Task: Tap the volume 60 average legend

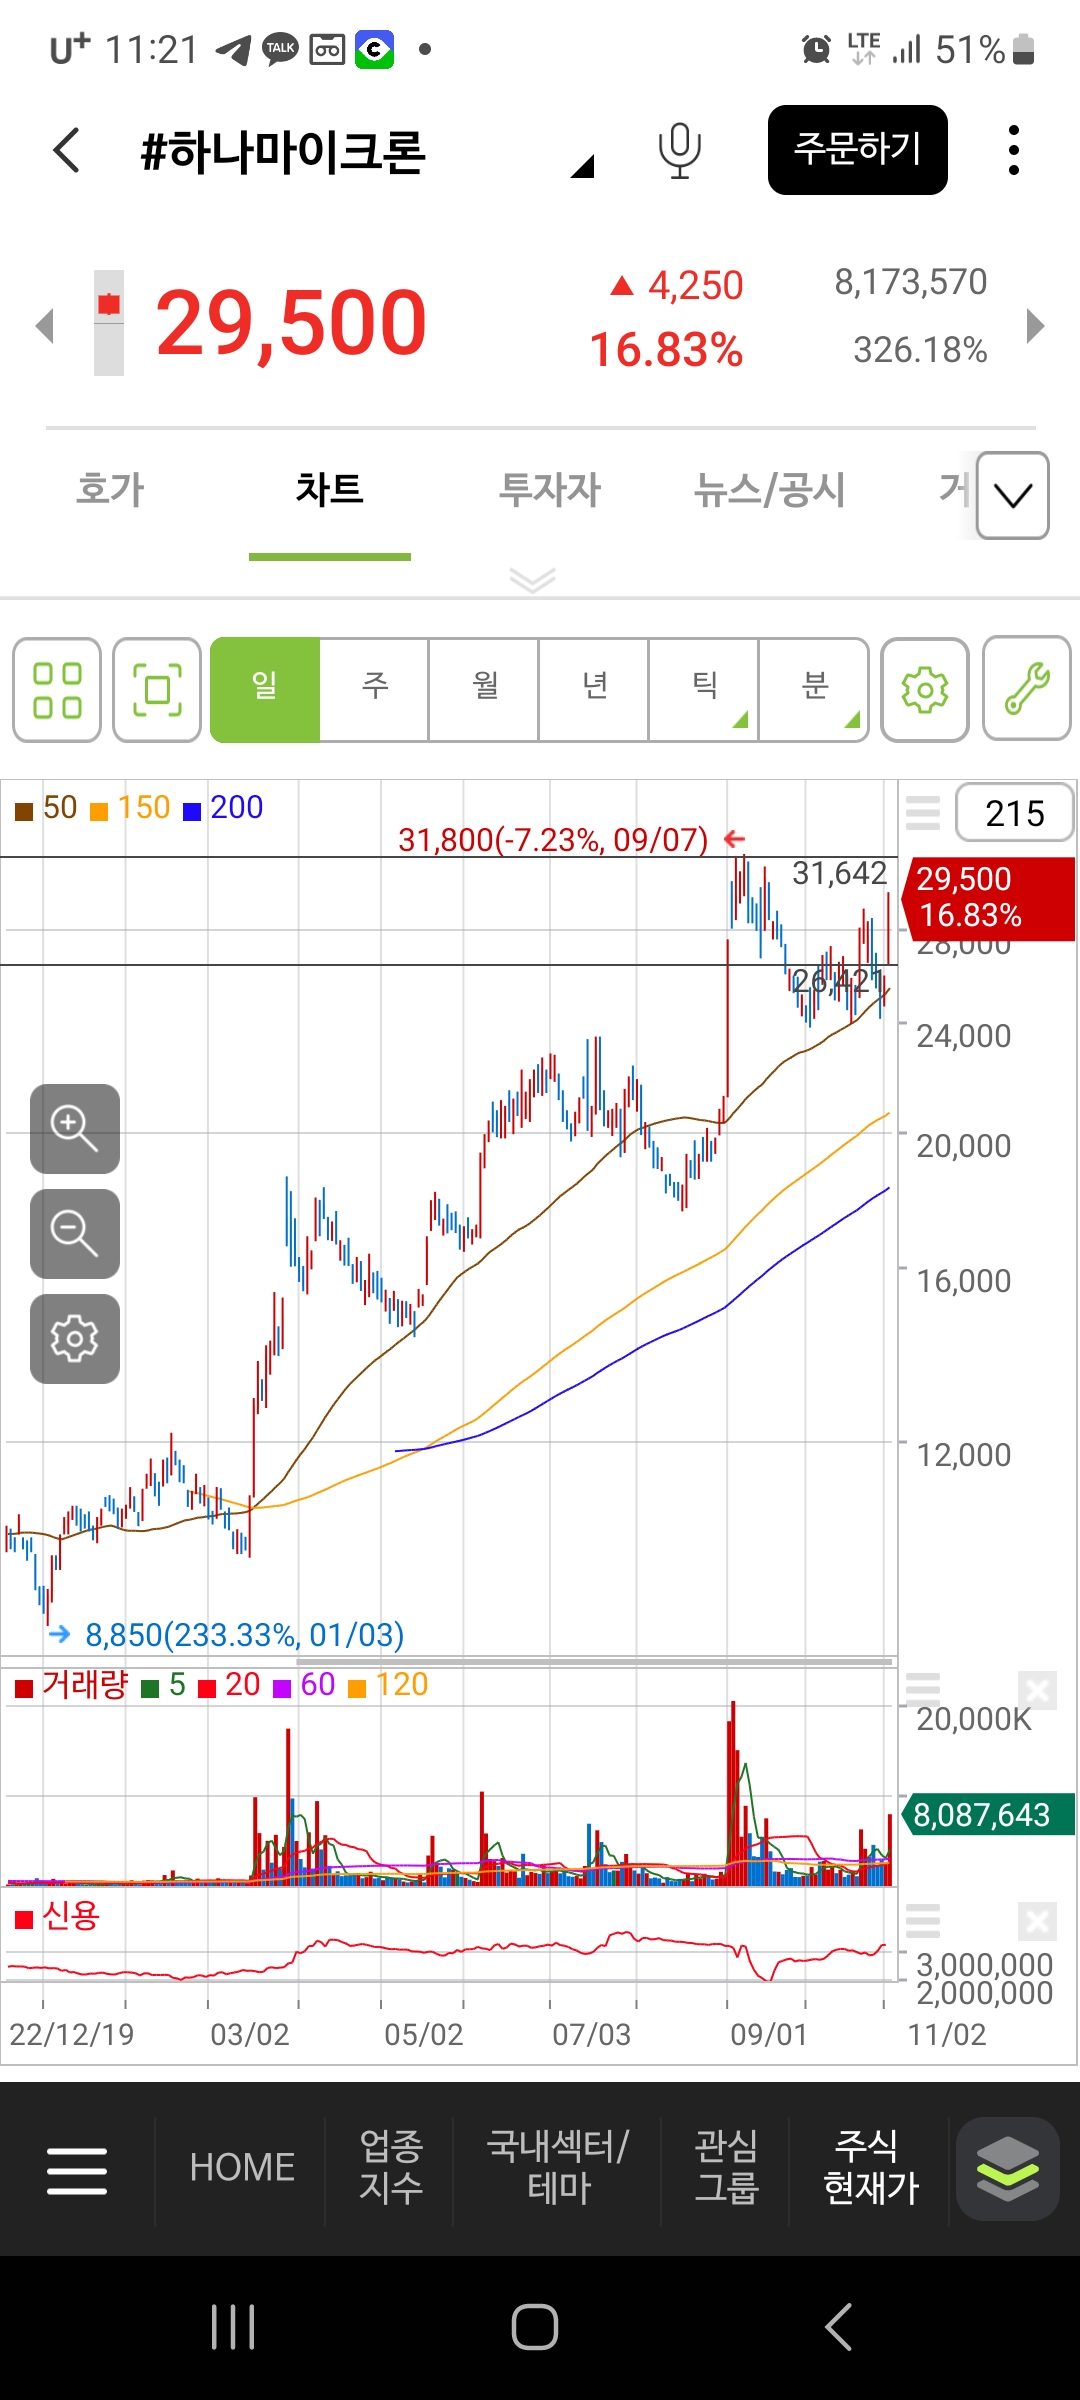Action: (304, 1685)
